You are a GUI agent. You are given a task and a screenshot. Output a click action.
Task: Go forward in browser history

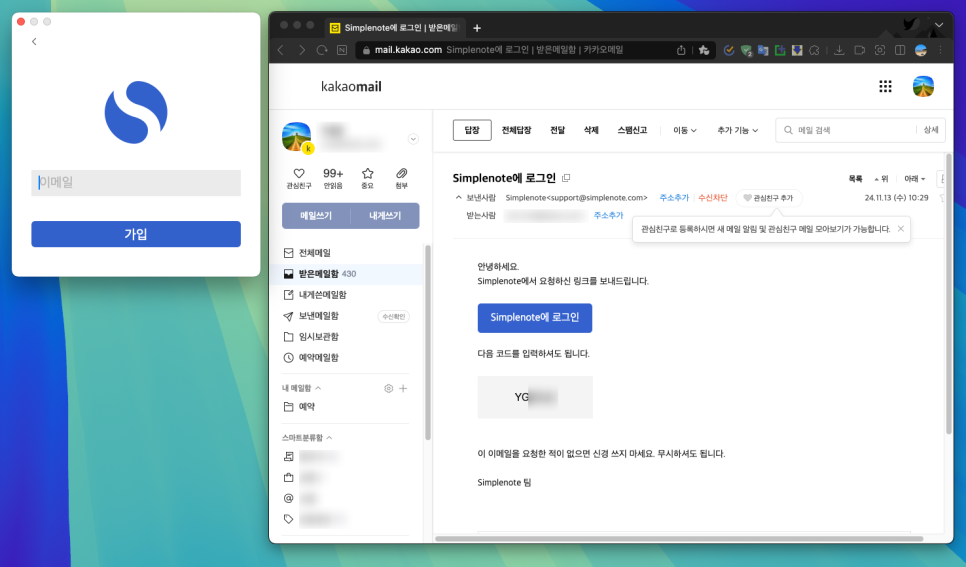point(301,51)
